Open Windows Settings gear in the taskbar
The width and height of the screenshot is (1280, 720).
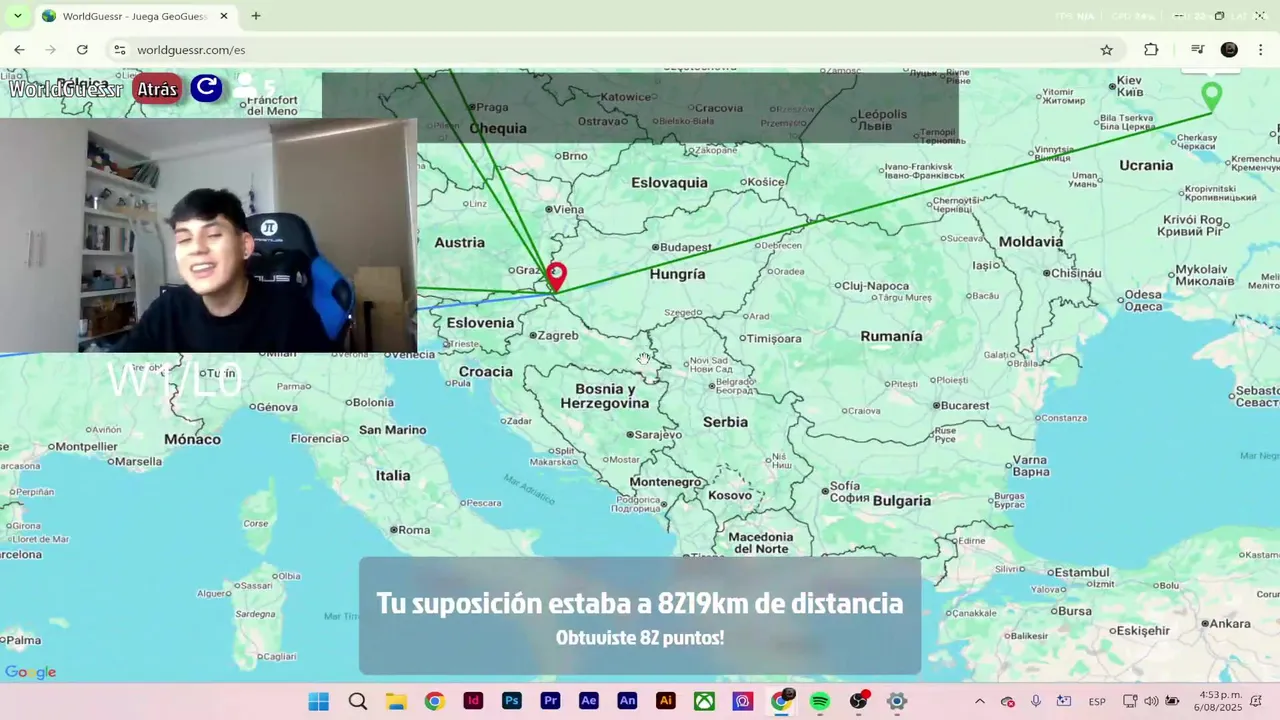tap(897, 701)
